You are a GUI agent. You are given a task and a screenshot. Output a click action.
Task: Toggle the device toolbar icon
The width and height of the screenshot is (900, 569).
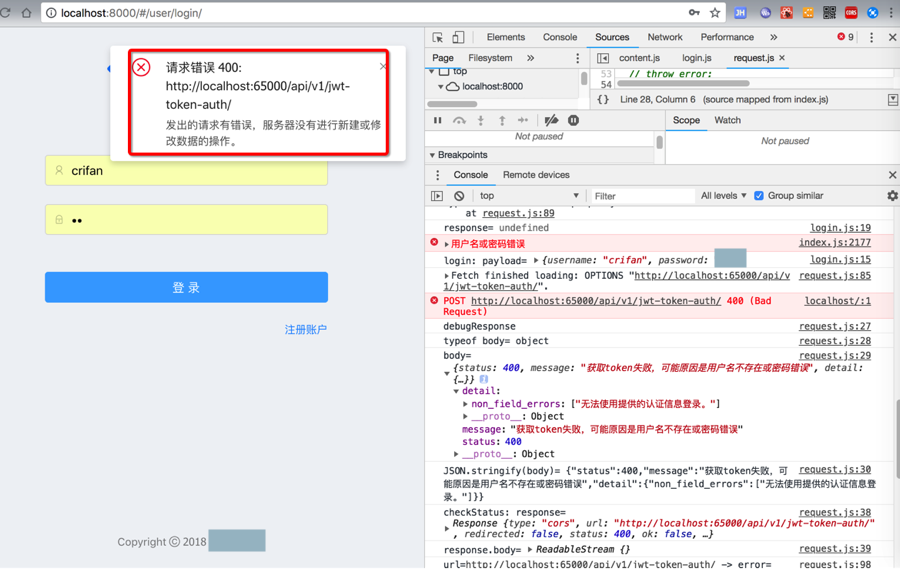coord(458,37)
